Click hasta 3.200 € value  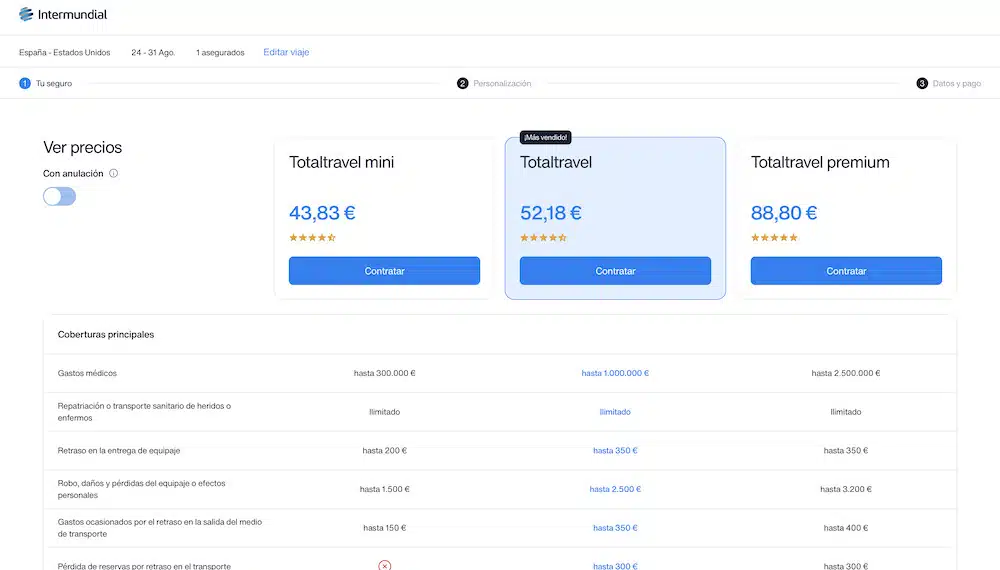[846, 489]
